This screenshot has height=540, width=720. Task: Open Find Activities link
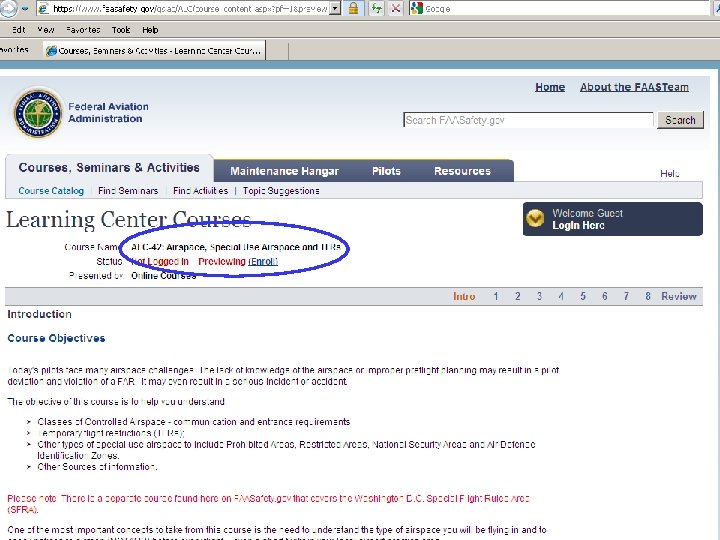coord(200,191)
